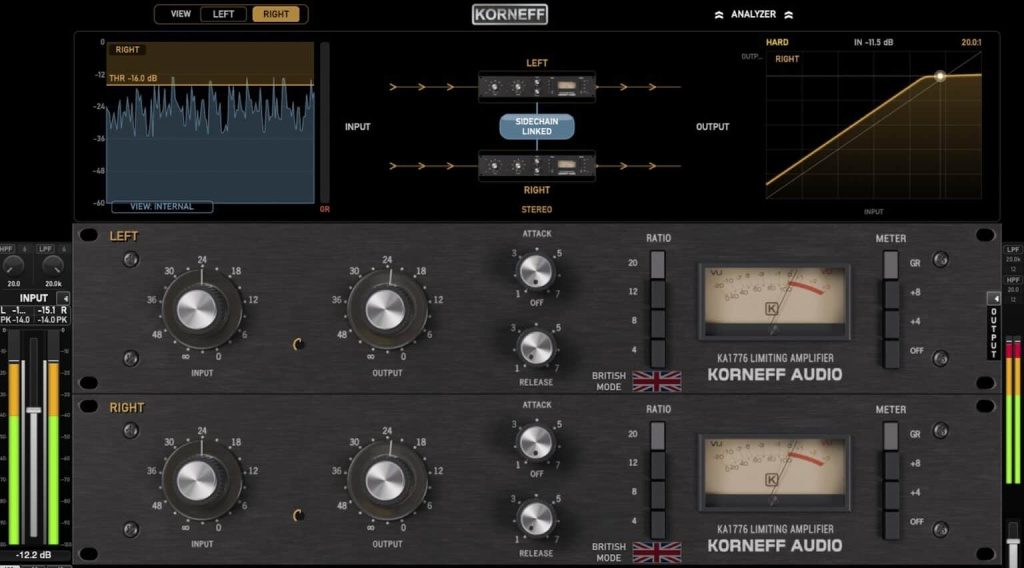Set RIGHT unit meter to +8
The height and width of the screenshot is (568, 1024).
click(891, 464)
